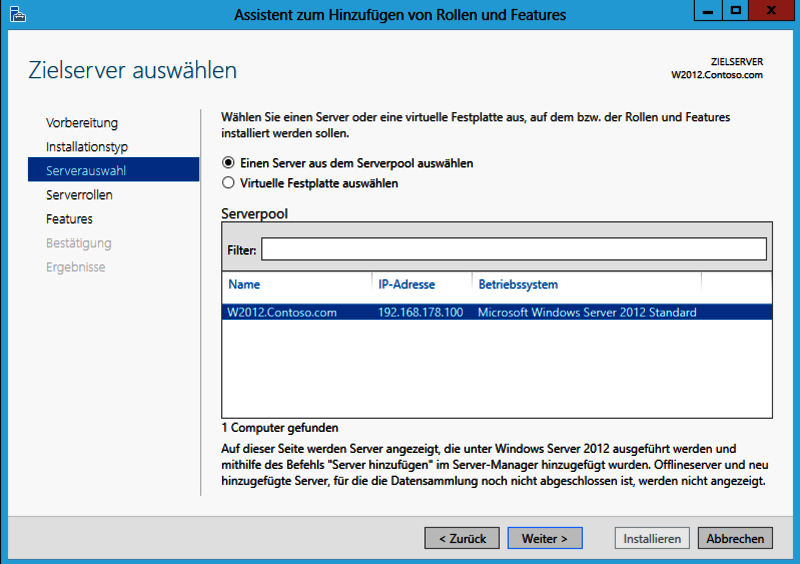Click IP address 192.168.178.100 cell

click(420, 312)
